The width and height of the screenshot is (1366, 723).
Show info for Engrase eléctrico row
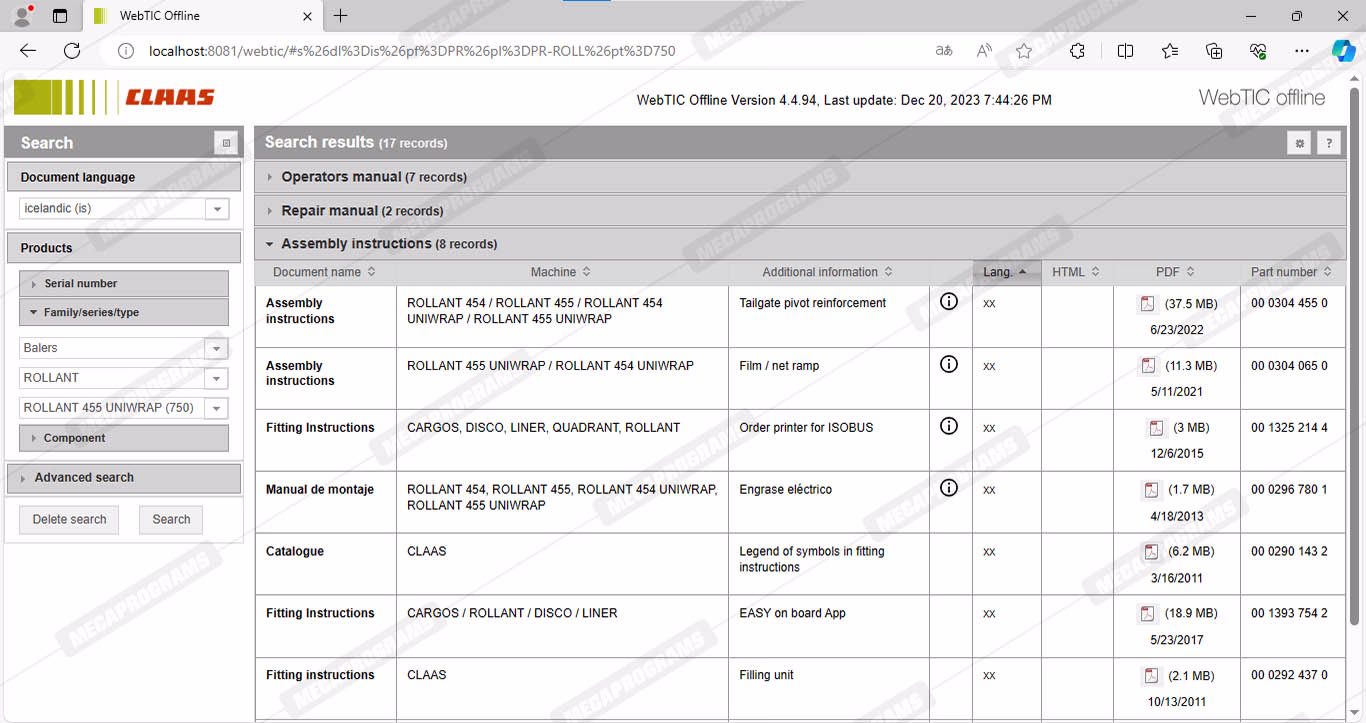pos(949,488)
